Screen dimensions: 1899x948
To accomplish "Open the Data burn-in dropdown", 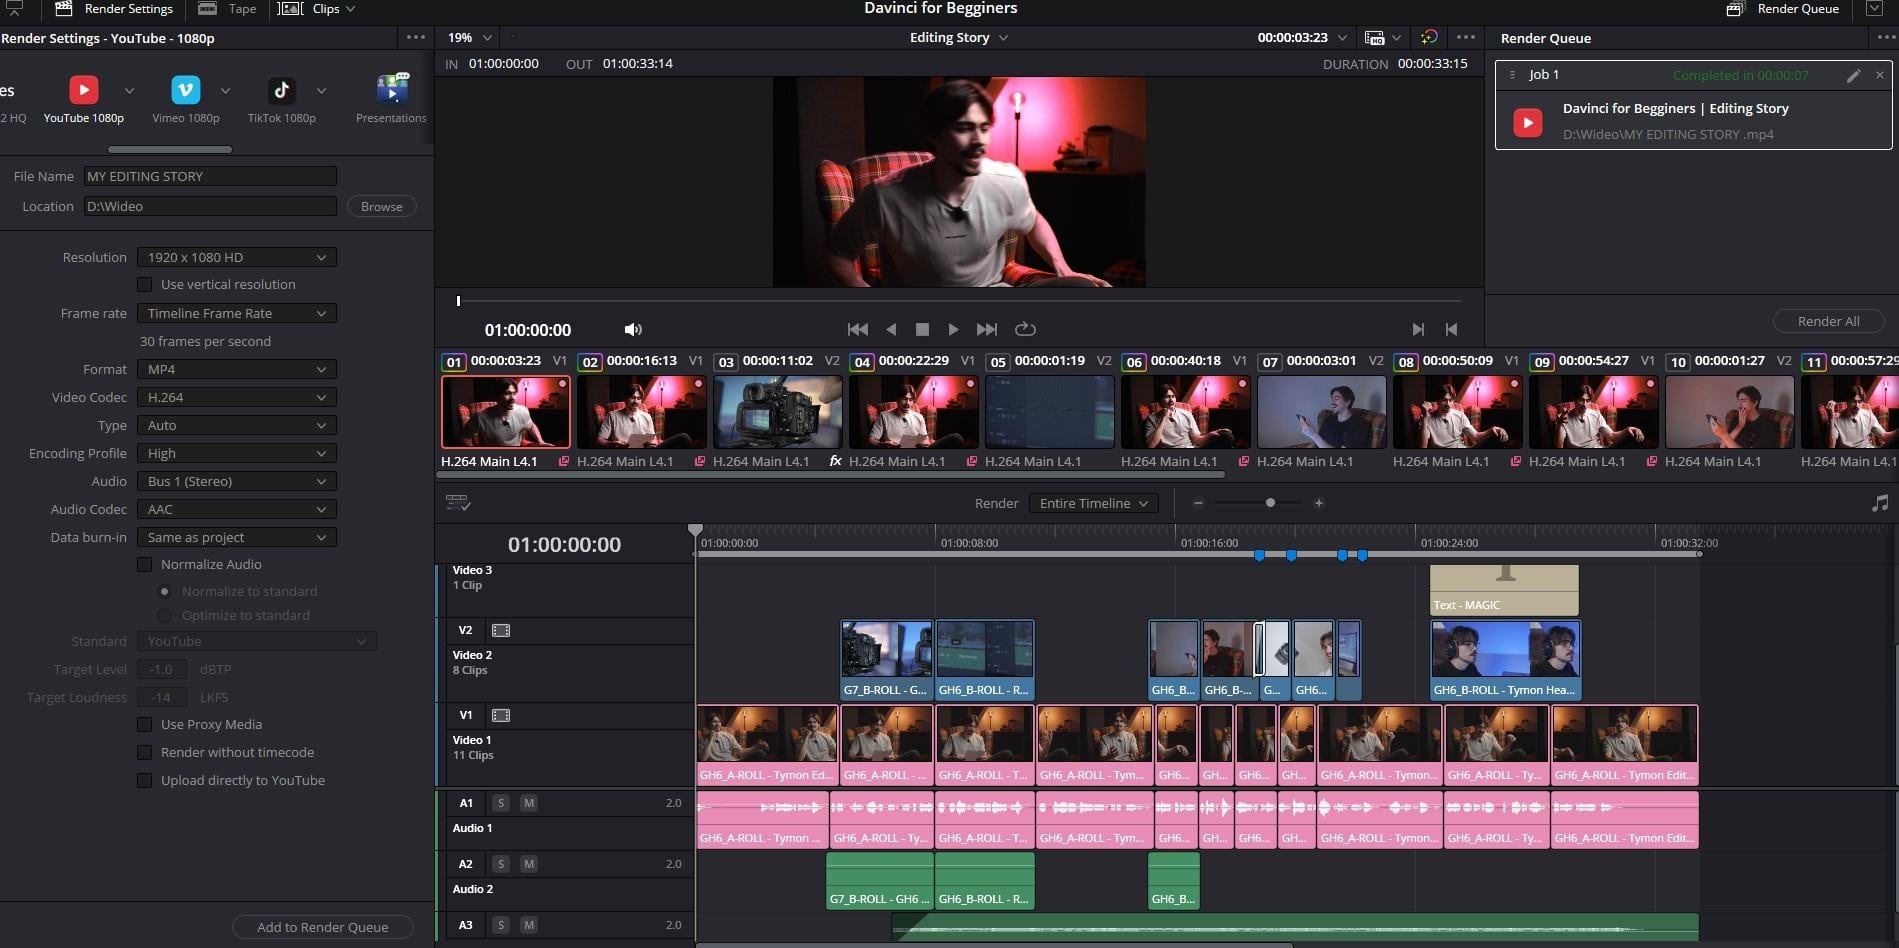I will 236,537.
